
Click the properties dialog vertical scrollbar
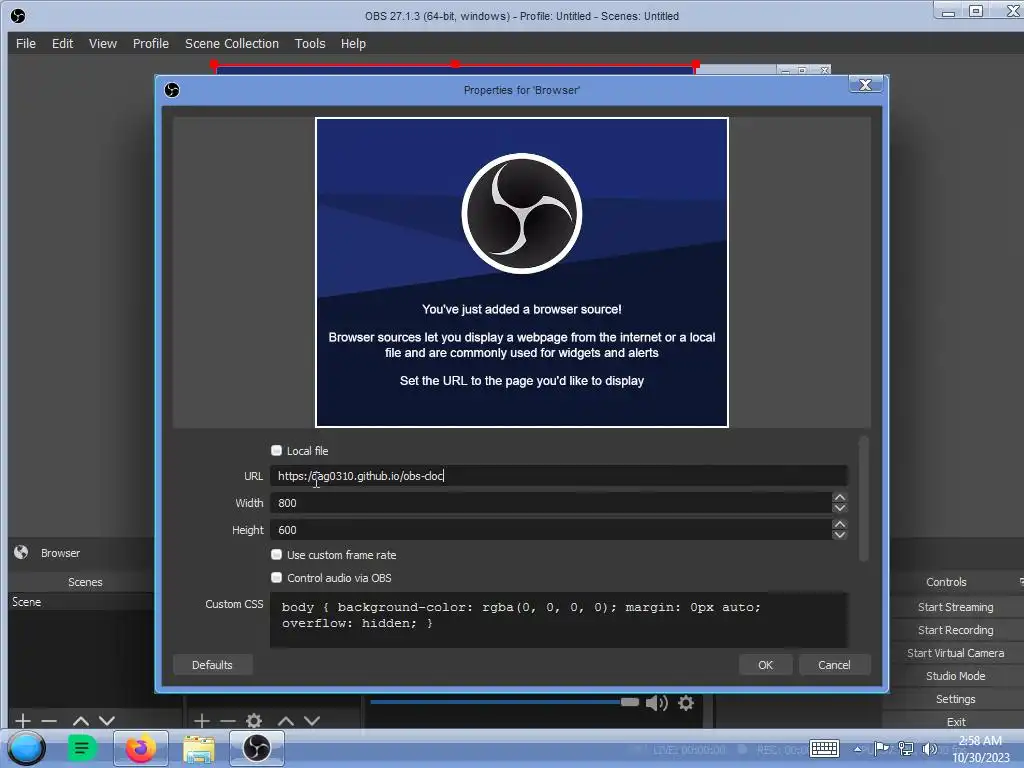pos(863,499)
